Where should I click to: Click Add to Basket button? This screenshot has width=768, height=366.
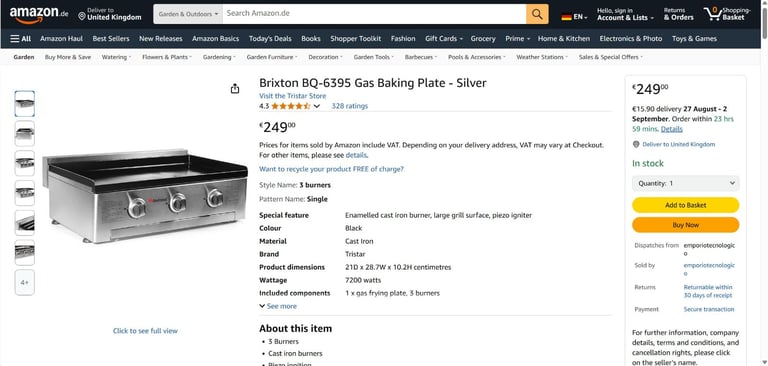pos(685,205)
